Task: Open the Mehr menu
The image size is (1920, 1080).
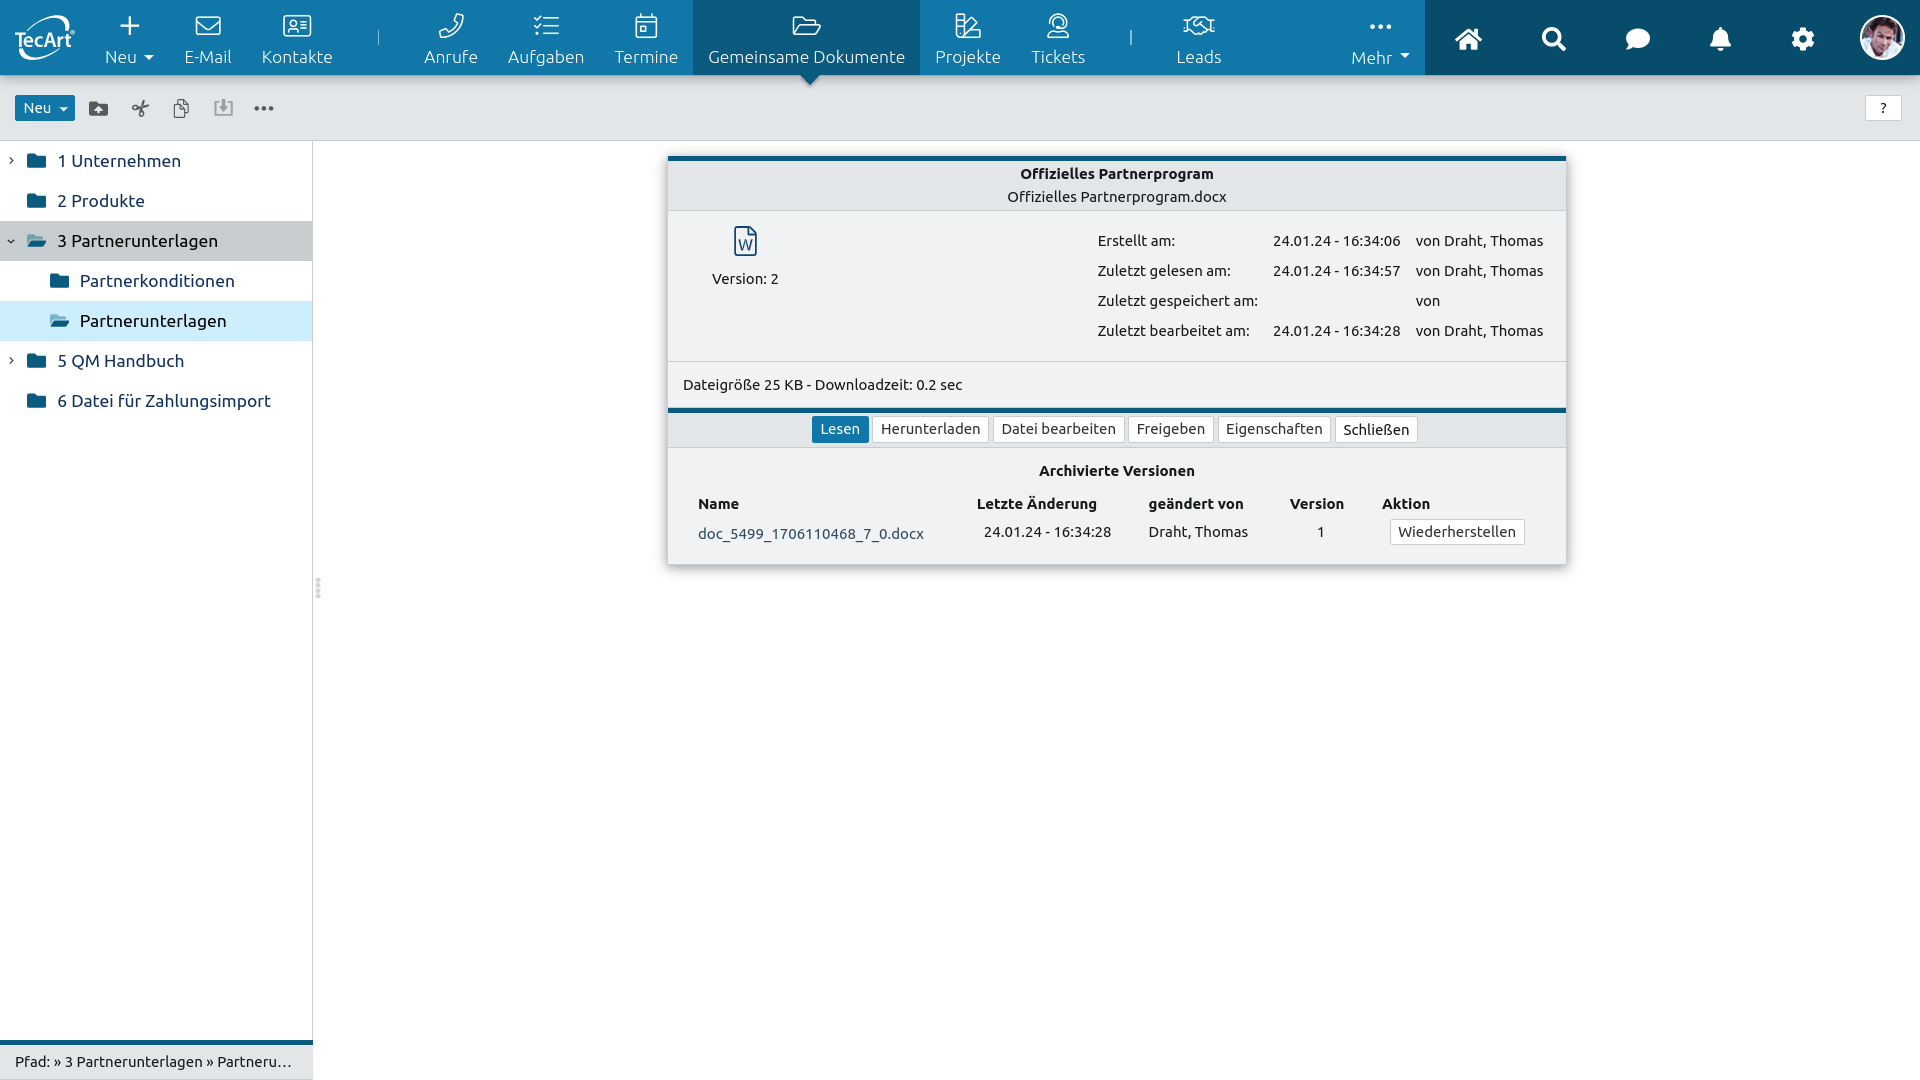Action: tap(1380, 40)
